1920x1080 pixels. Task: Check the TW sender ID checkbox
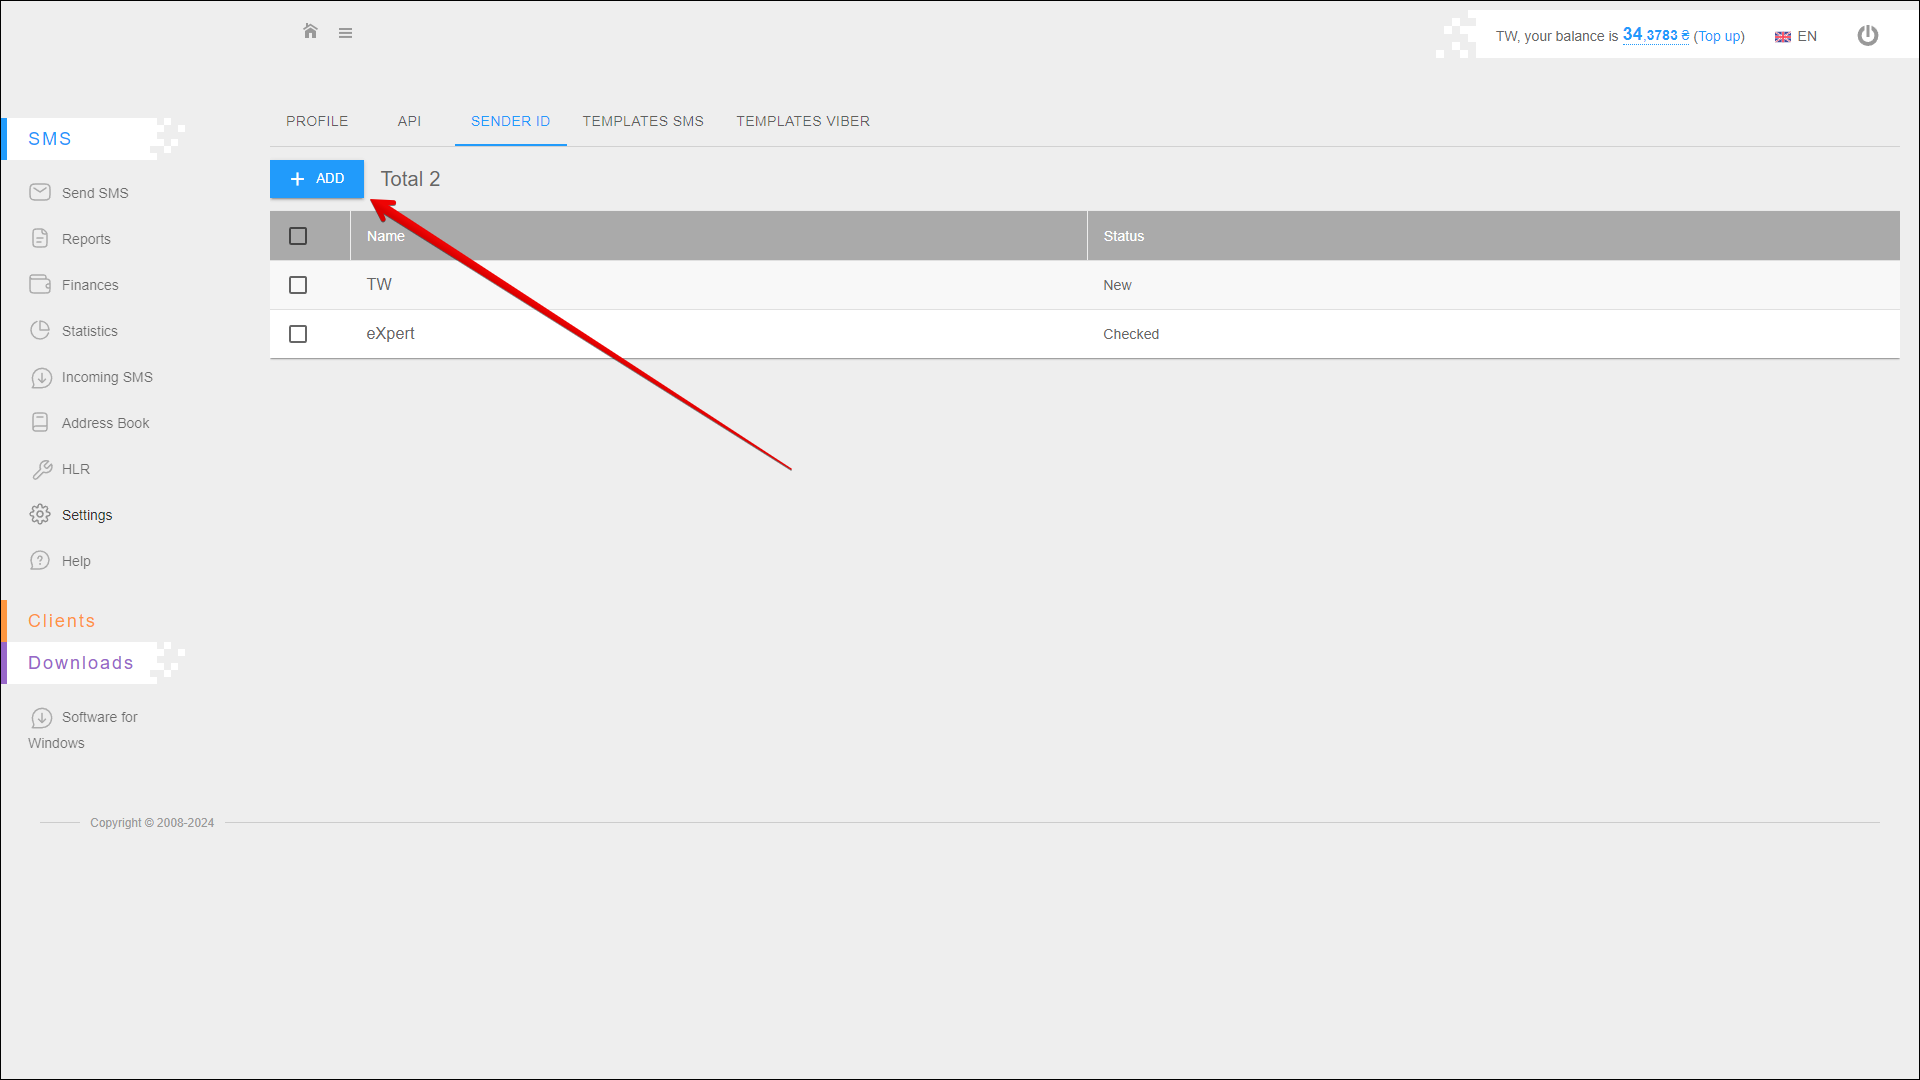tap(298, 285)
